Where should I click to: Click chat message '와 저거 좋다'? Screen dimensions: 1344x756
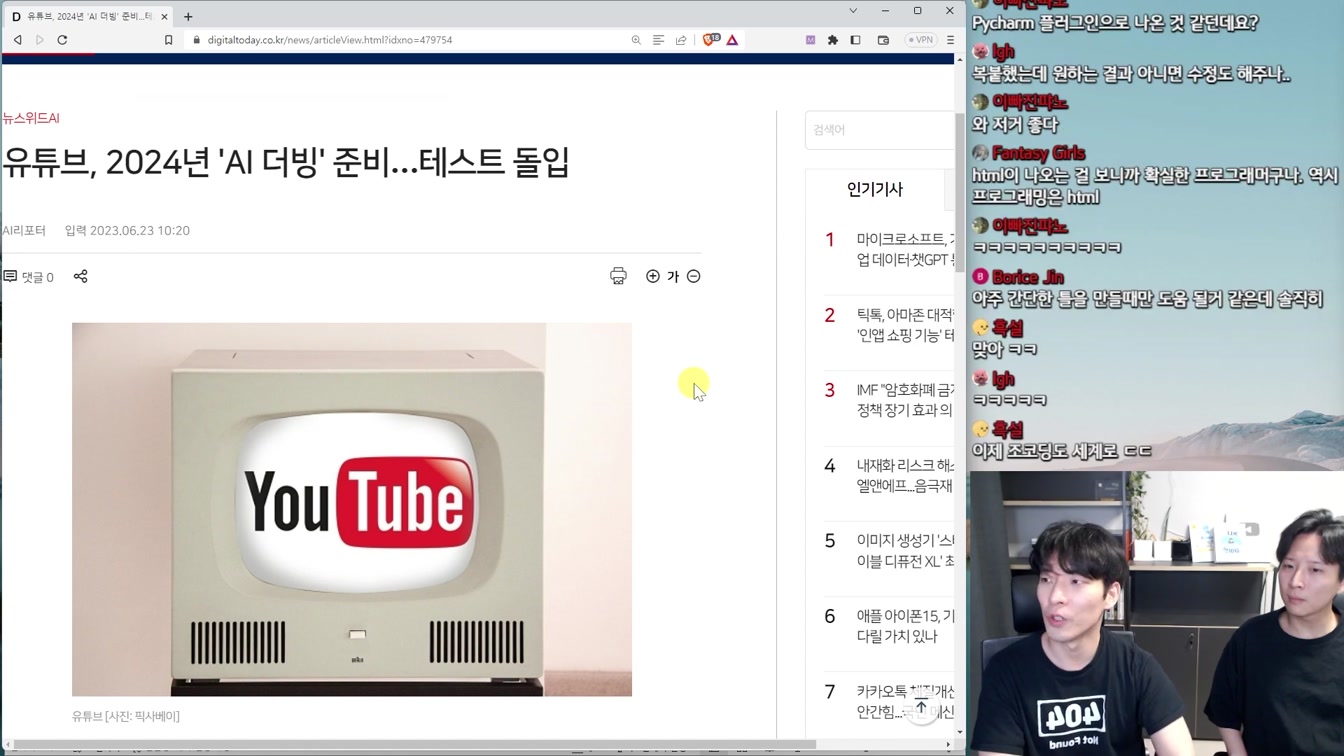point(1015,125)
